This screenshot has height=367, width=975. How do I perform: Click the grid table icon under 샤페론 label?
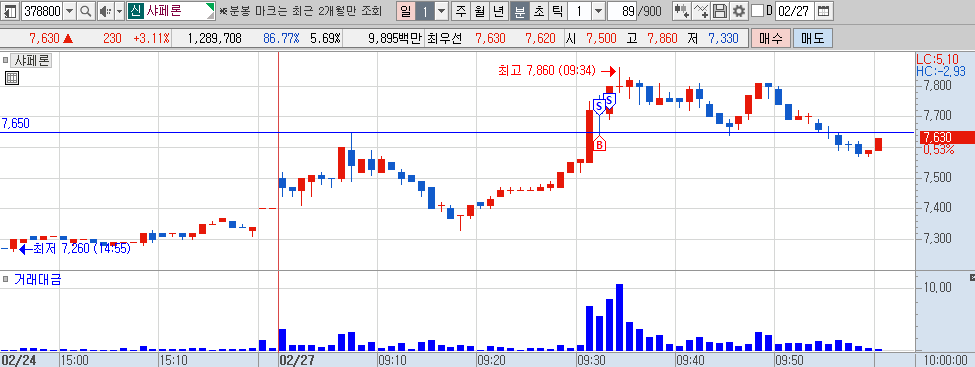coord(12,78)
